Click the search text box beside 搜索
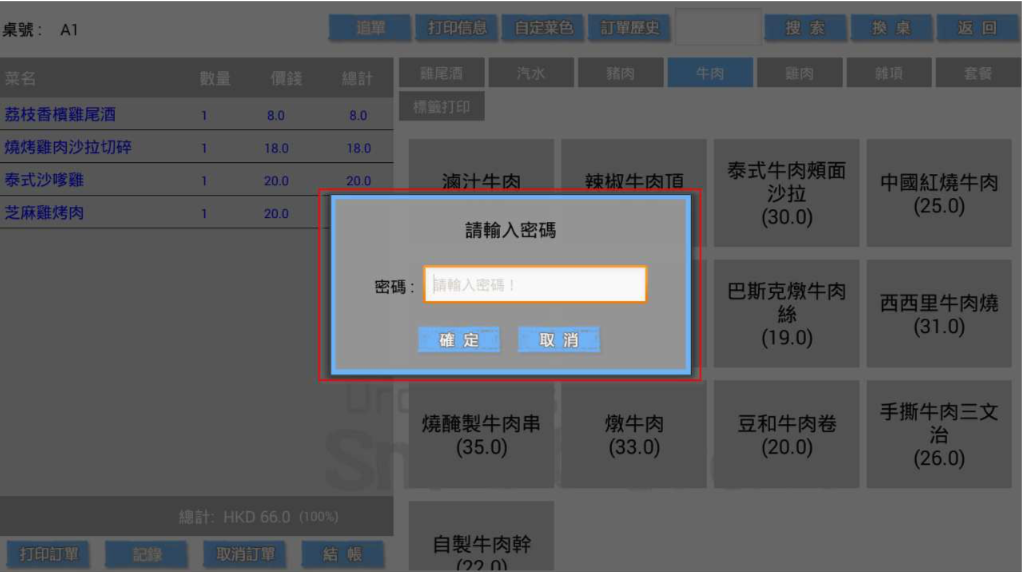 coord(718,27)
